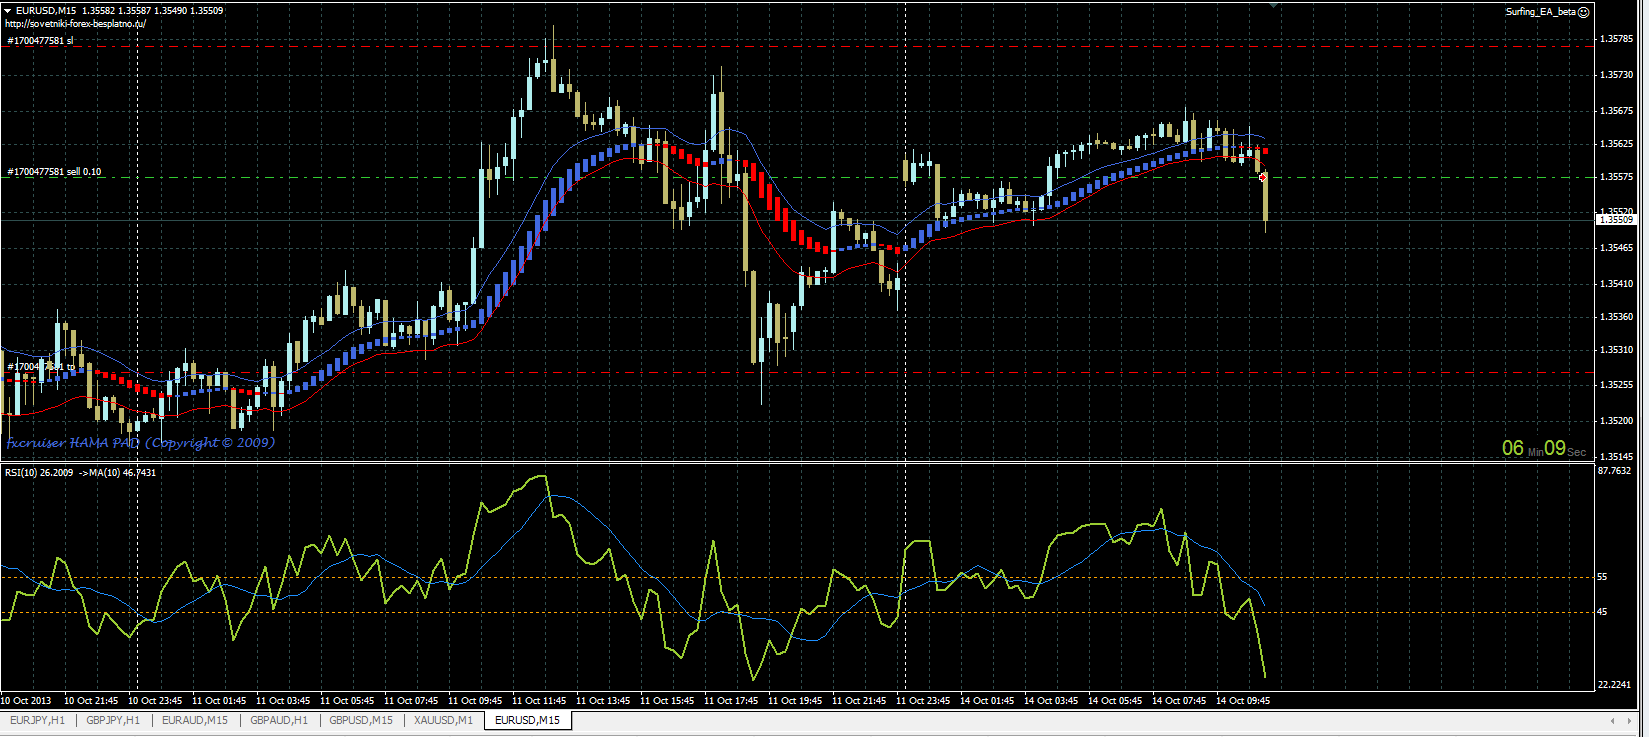The image size is (1649, 737).
Task: Click the '14 Oct 09:45' time axis label
Action: 1243,701
